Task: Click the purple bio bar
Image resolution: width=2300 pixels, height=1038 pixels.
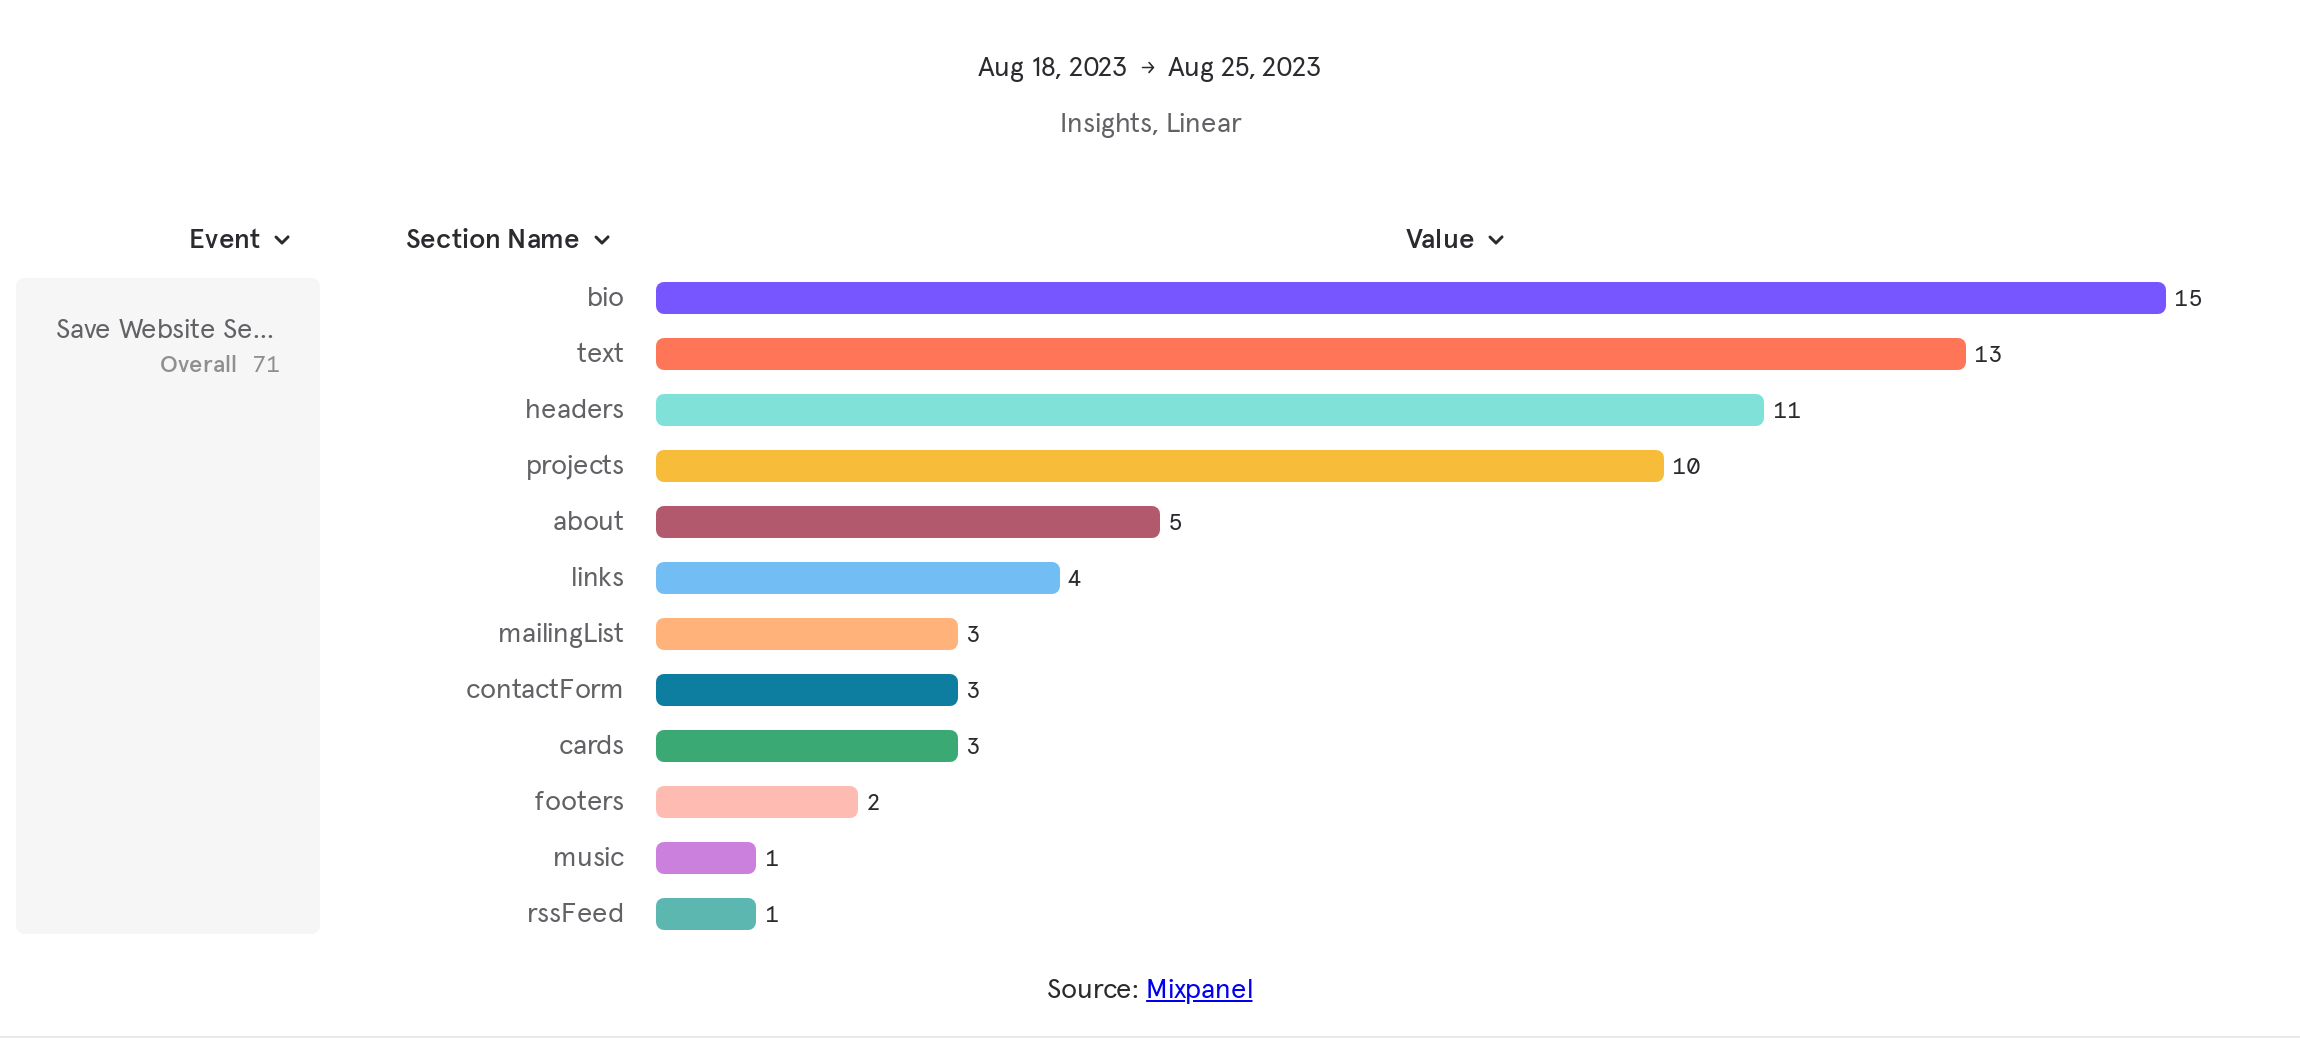Action: click(1410, 298)
